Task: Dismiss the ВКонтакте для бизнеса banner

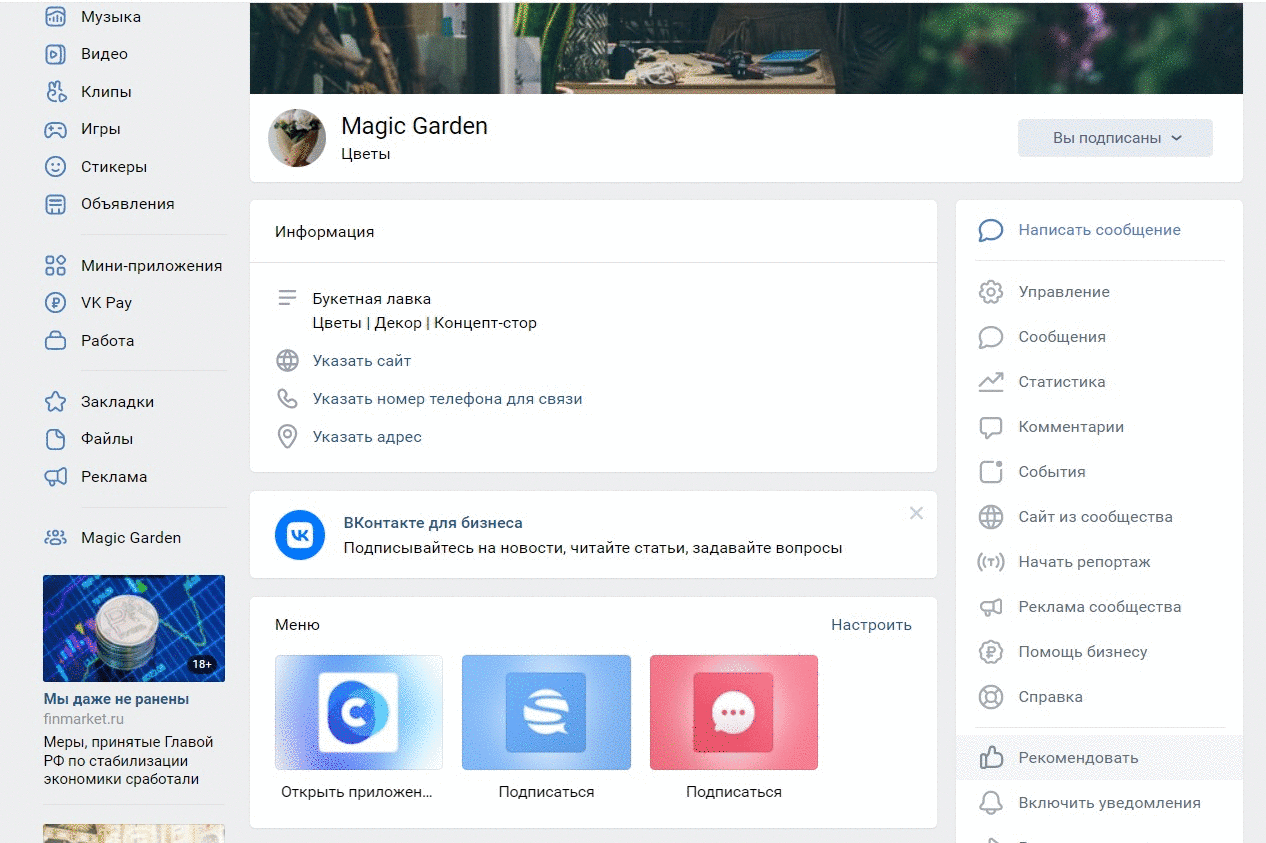Action: 916,513
